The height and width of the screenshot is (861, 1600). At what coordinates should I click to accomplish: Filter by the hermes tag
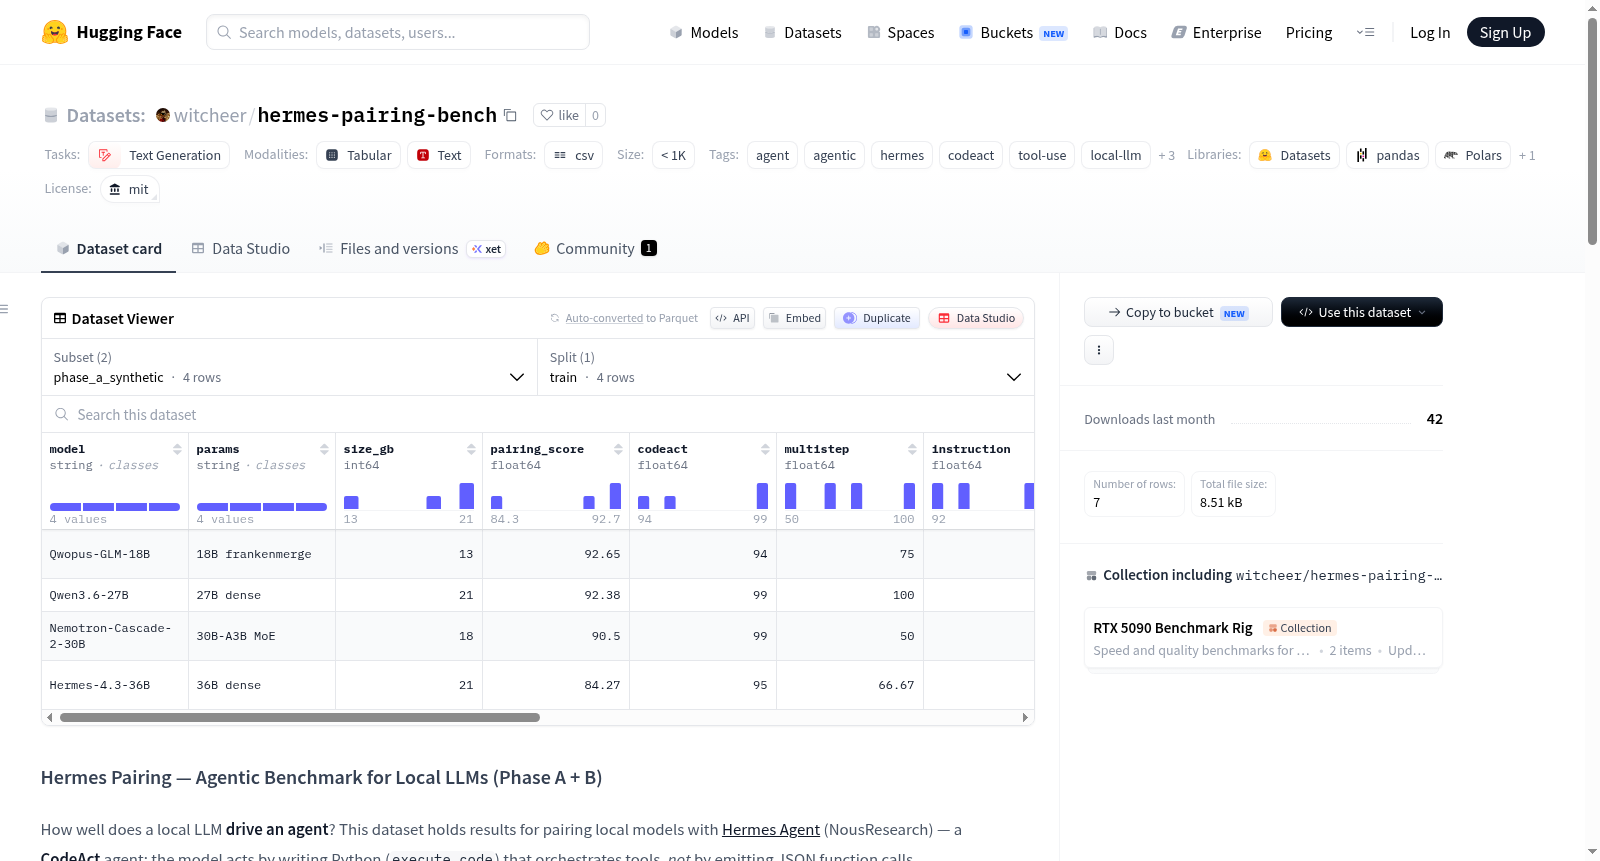click(x=902, y=155)
